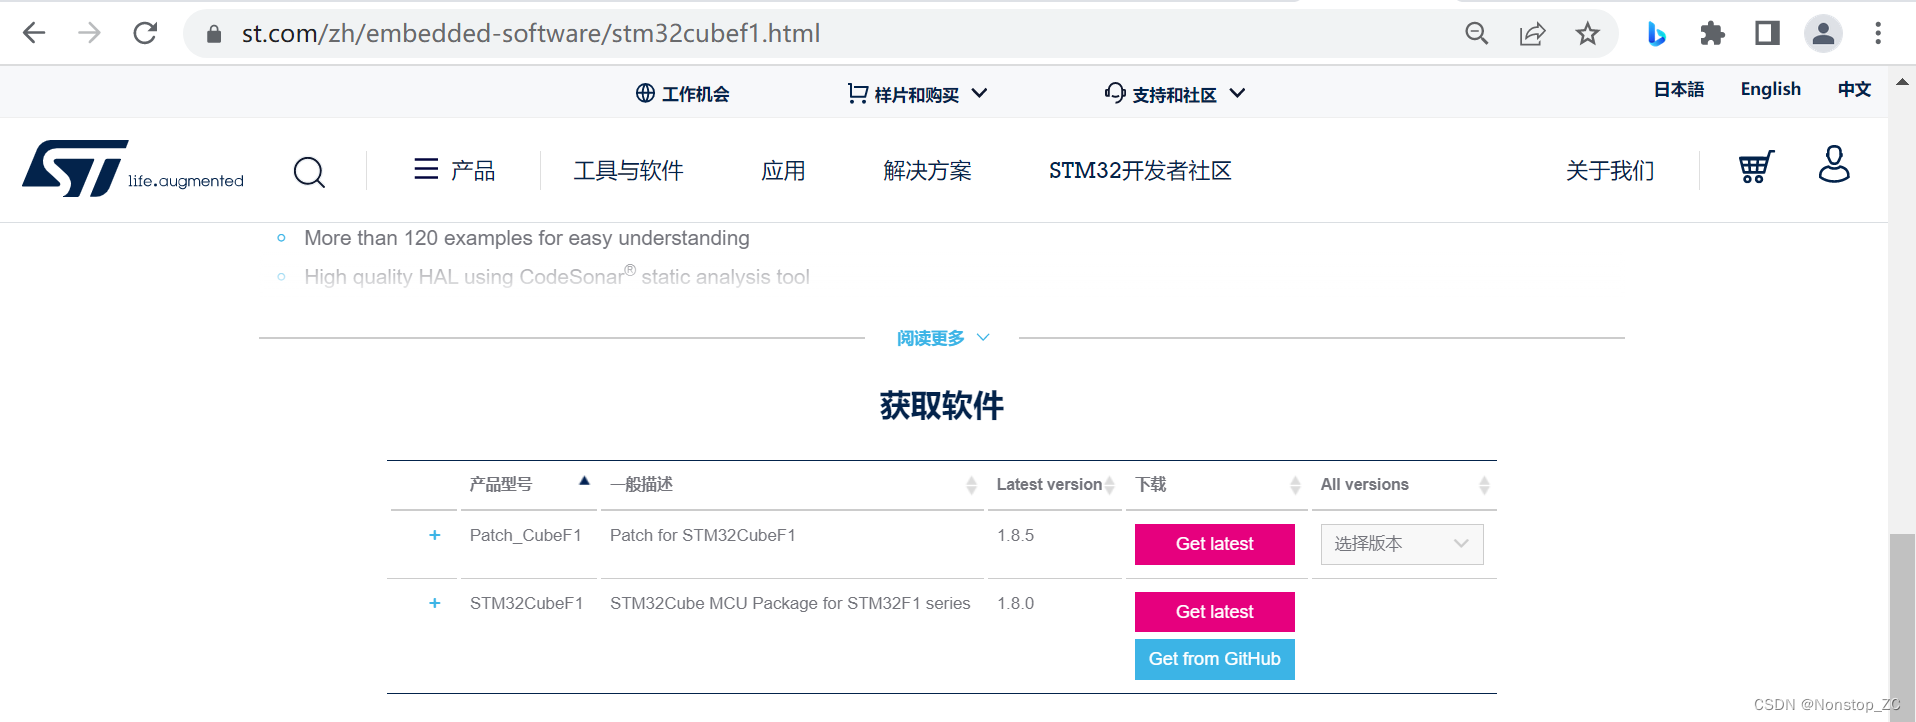1916x722 pixels.
Task: Open 产品 hamburger menu
Action: click(x=455, y=170)
